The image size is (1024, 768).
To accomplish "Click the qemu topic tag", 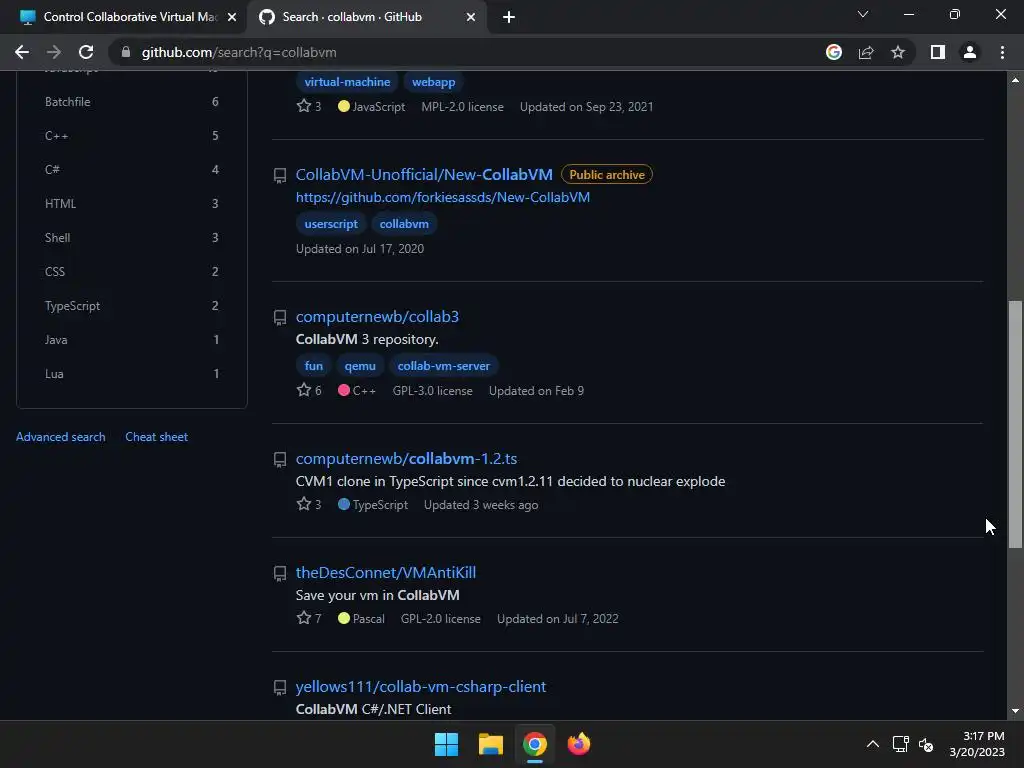I will [360, 366].
